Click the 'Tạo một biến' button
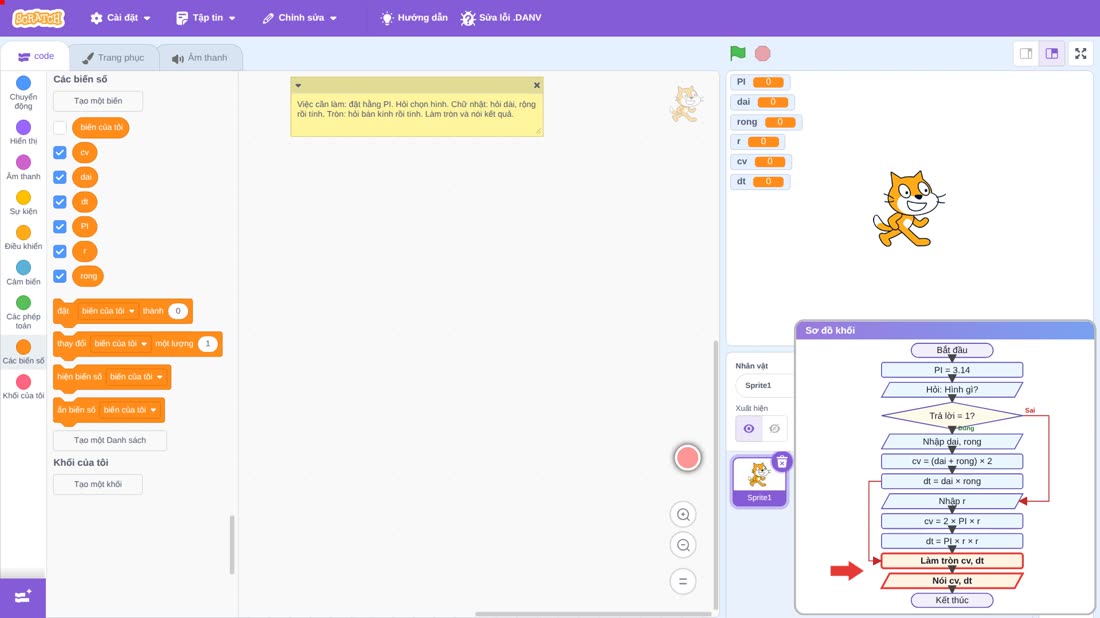The width and height of the screenshot is (1100, 618). 98,101
